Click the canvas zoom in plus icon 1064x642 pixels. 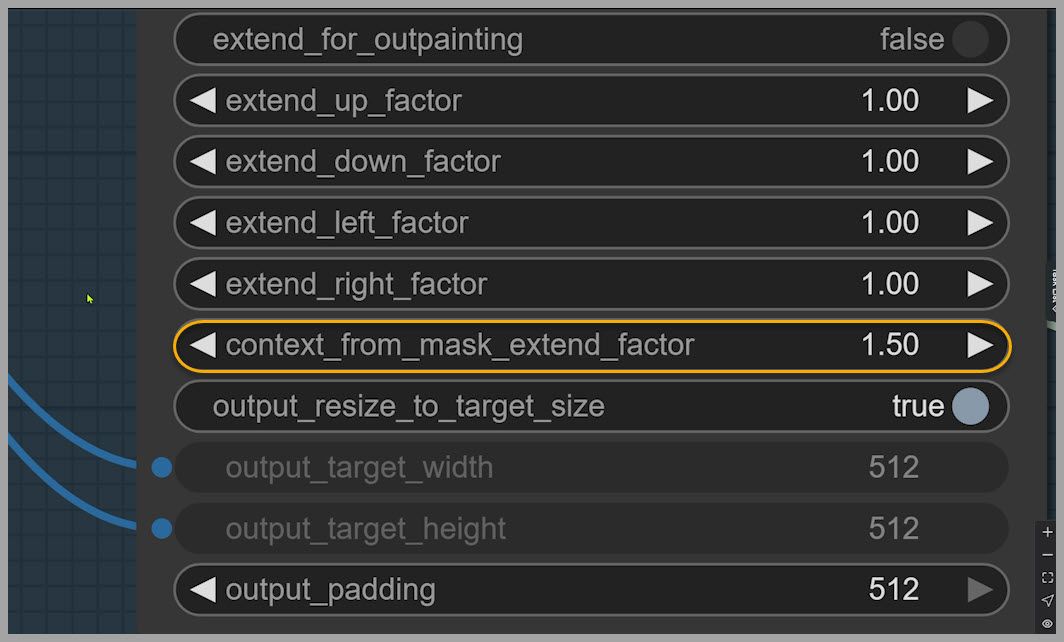[1047, 533]
